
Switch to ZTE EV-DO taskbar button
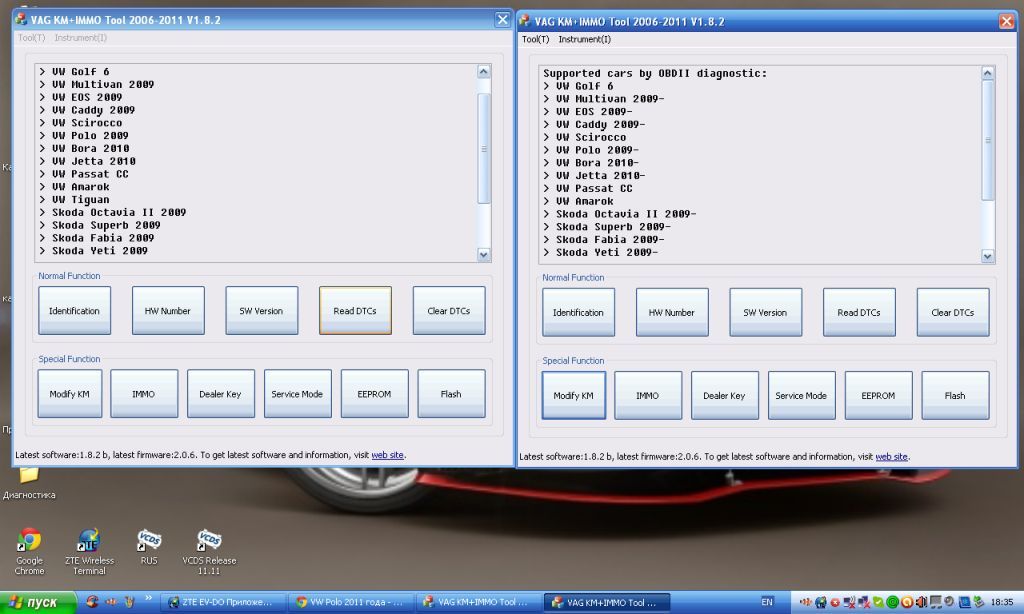(x=223, y=602)
